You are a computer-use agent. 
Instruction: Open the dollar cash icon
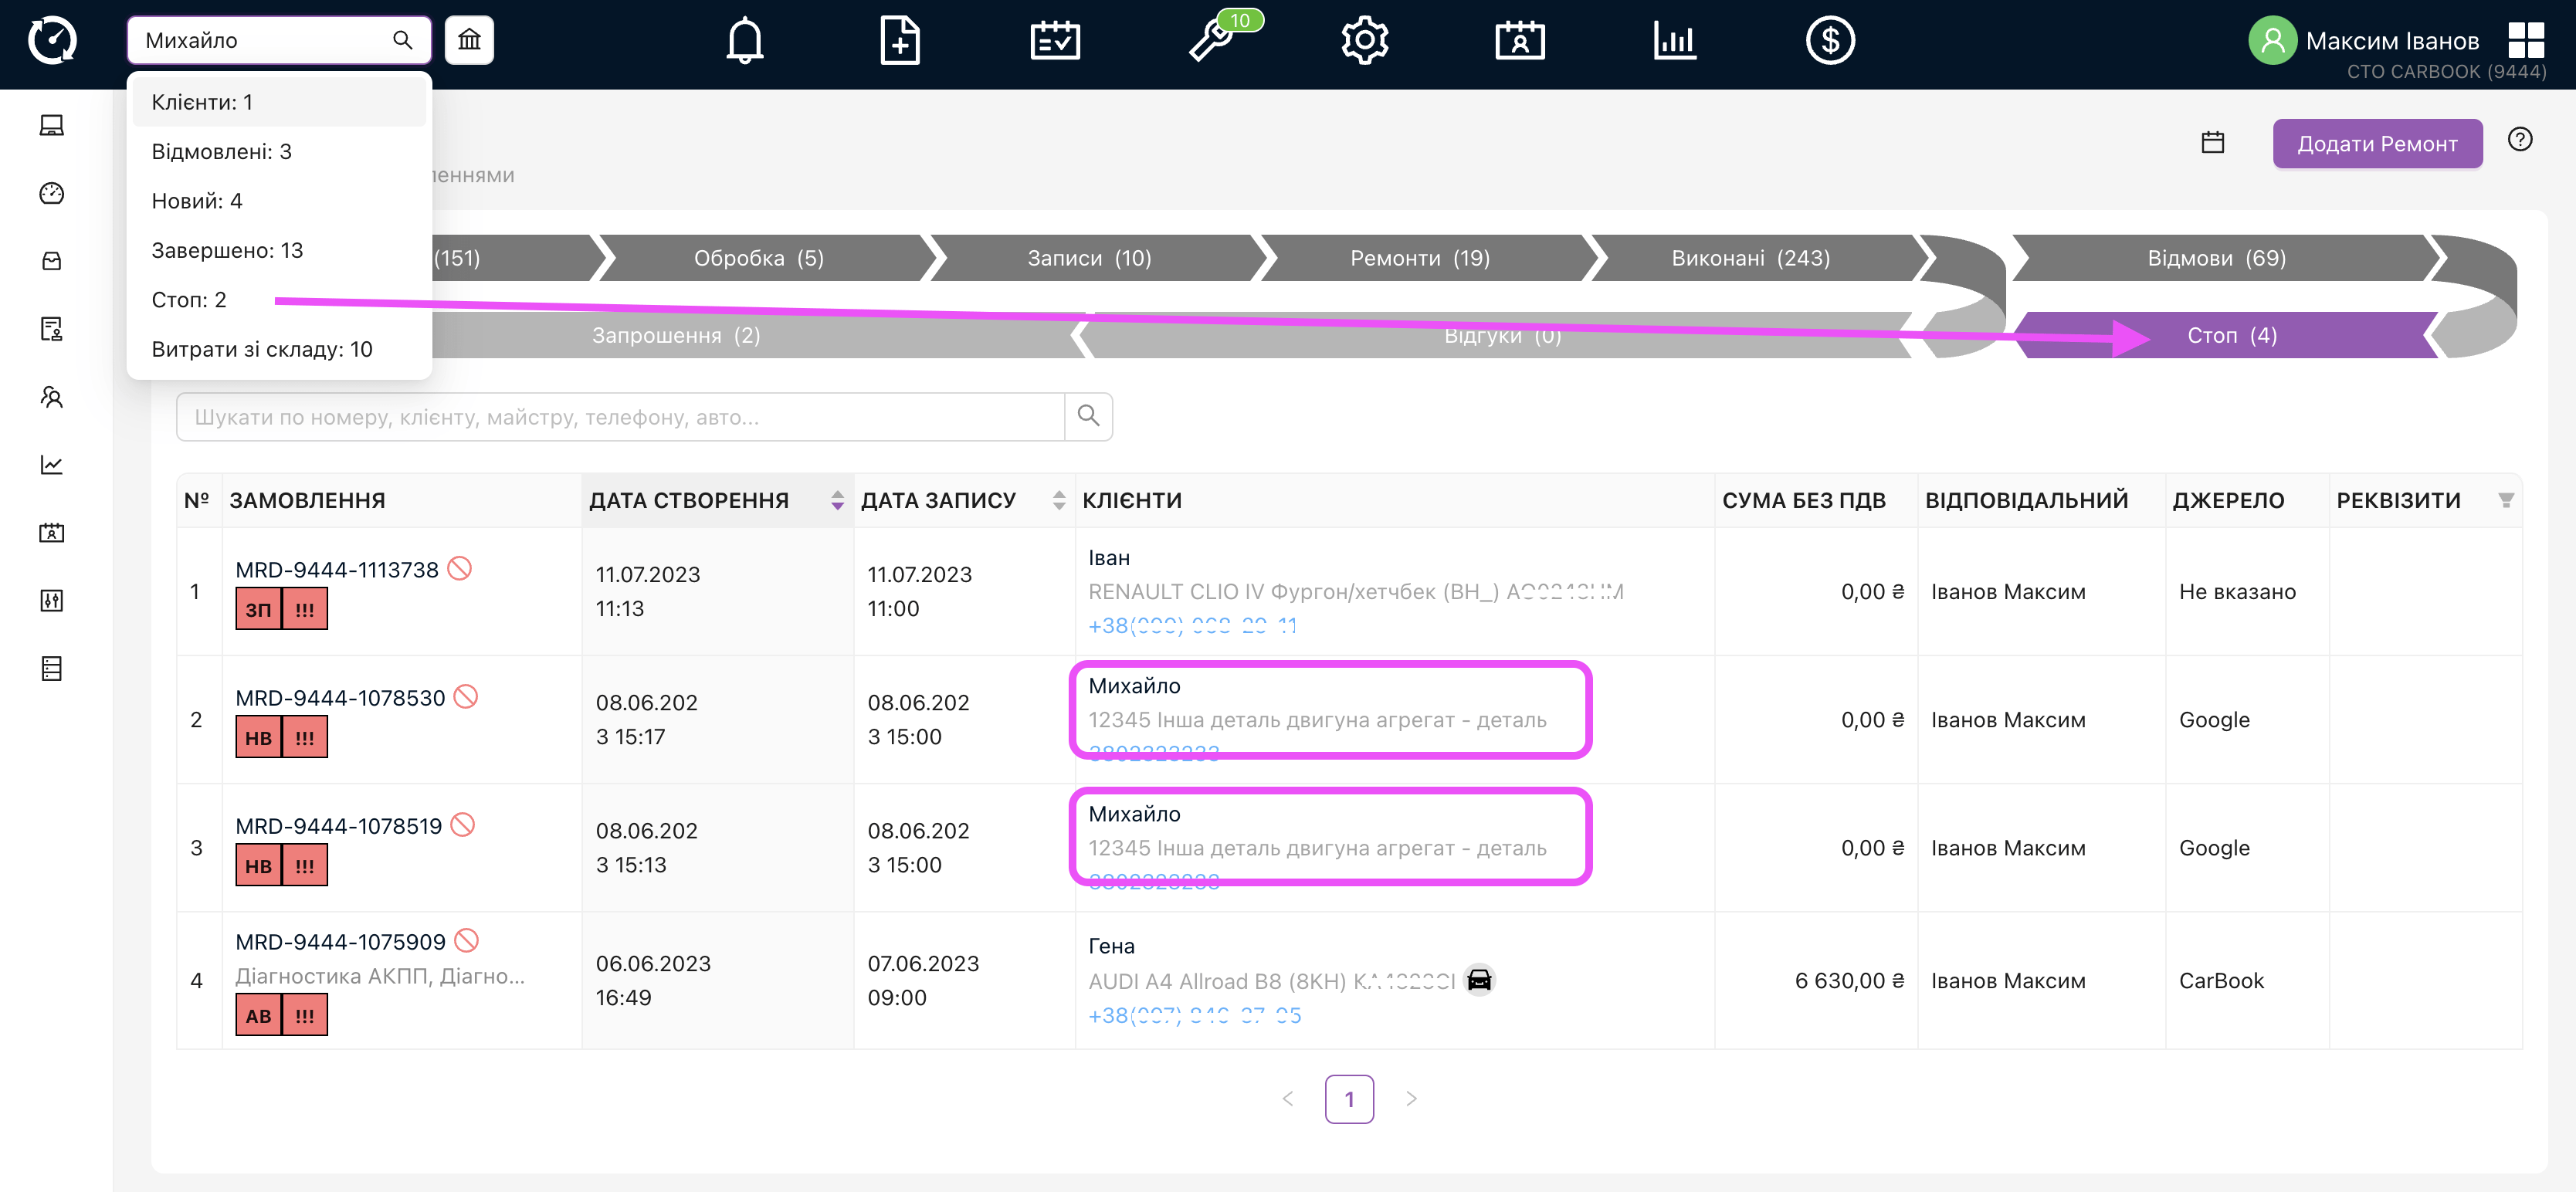[1830, 41]
